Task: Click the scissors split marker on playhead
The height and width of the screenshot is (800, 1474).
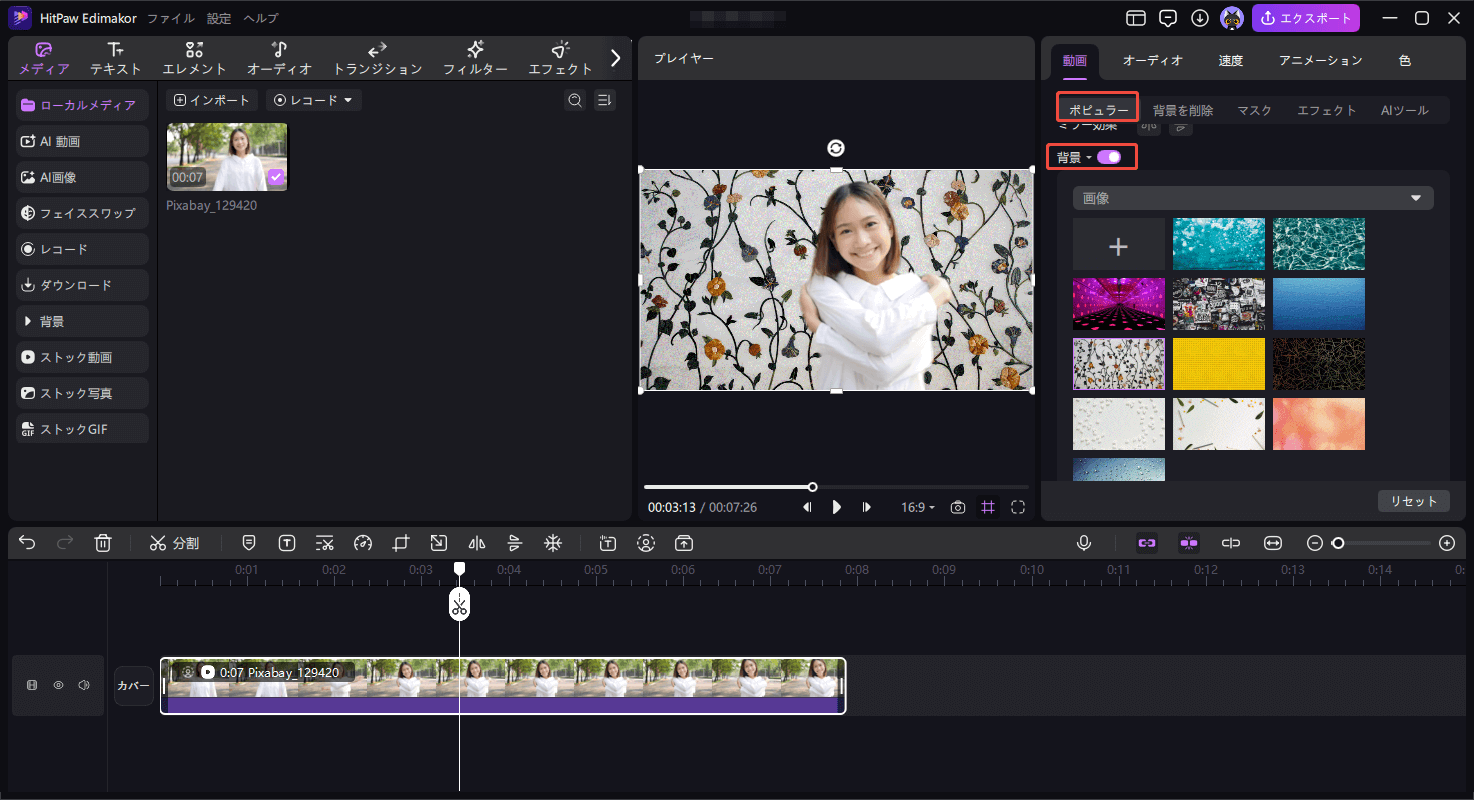Action: point(459,605)
